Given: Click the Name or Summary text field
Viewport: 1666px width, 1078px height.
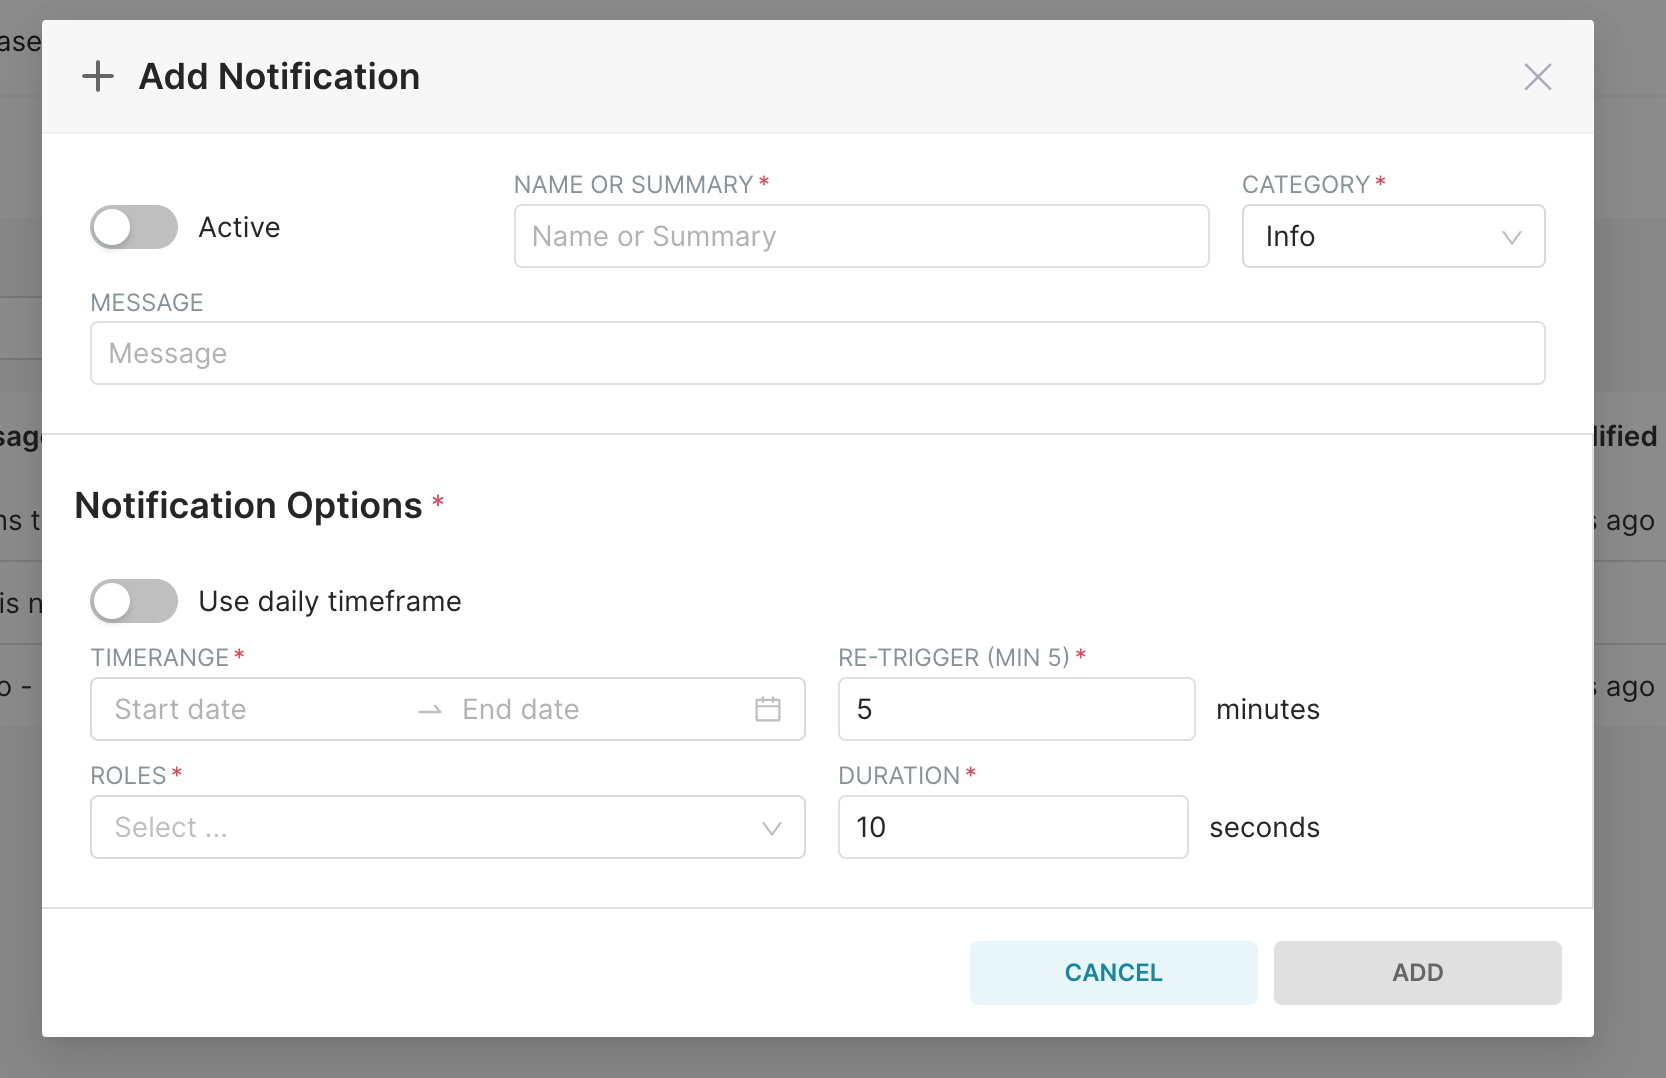Looking at the screenshot, I should (861, 237).
